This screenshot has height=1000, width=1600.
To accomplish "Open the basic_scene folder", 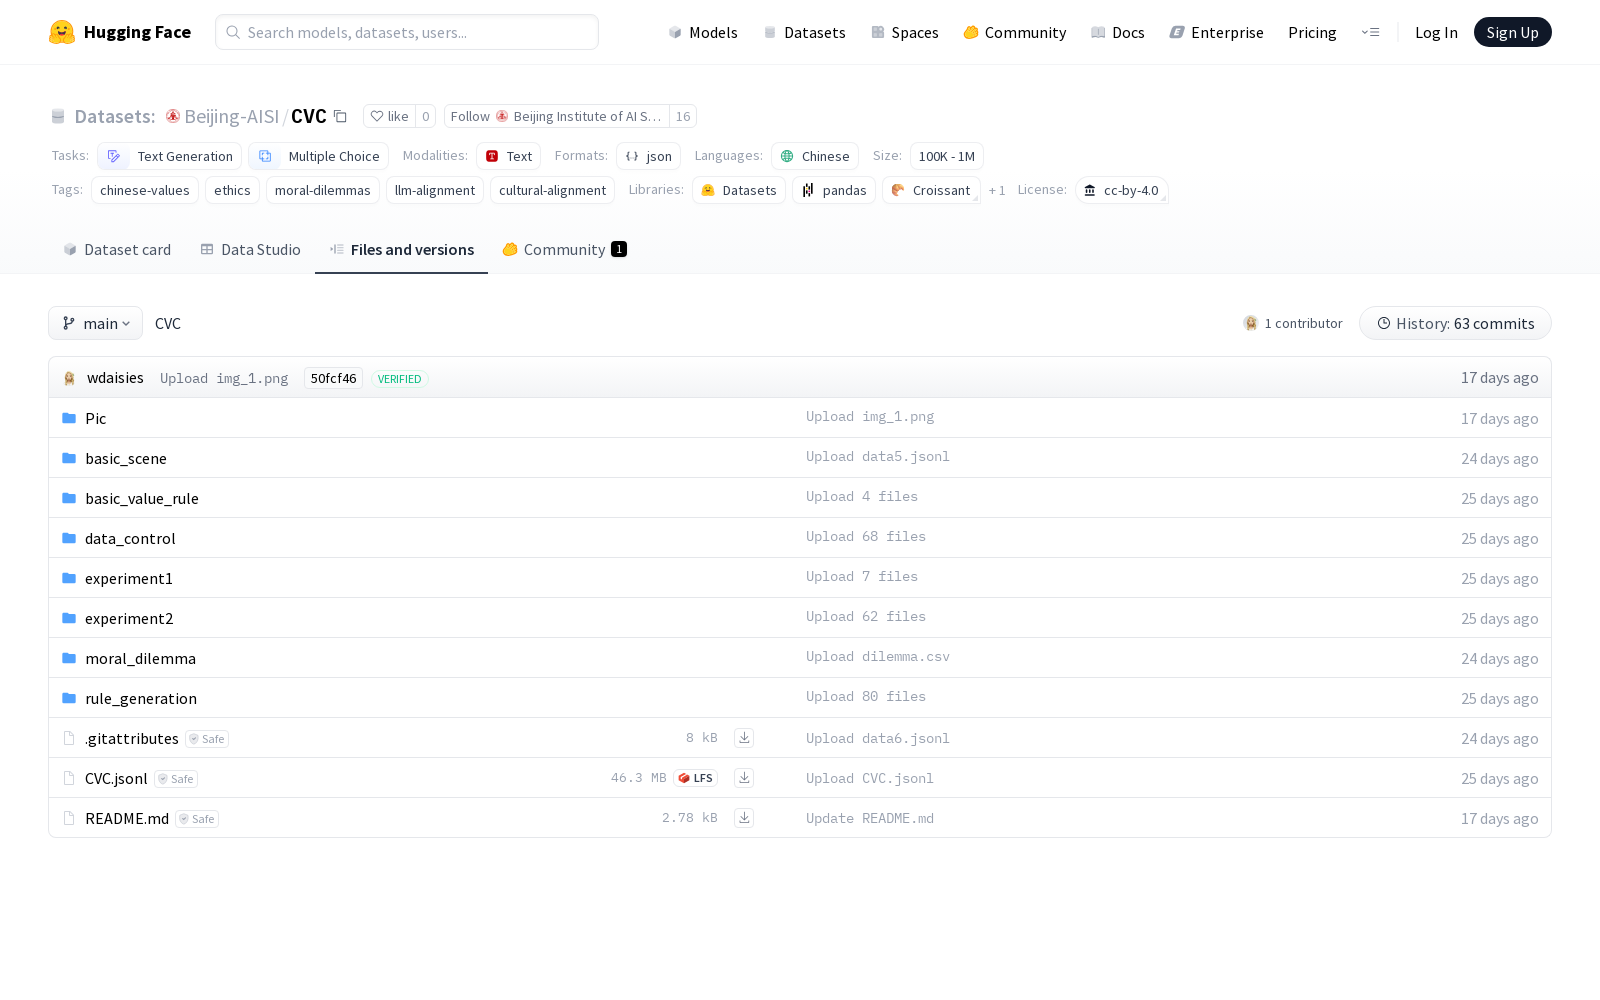I will coord(126,458).
